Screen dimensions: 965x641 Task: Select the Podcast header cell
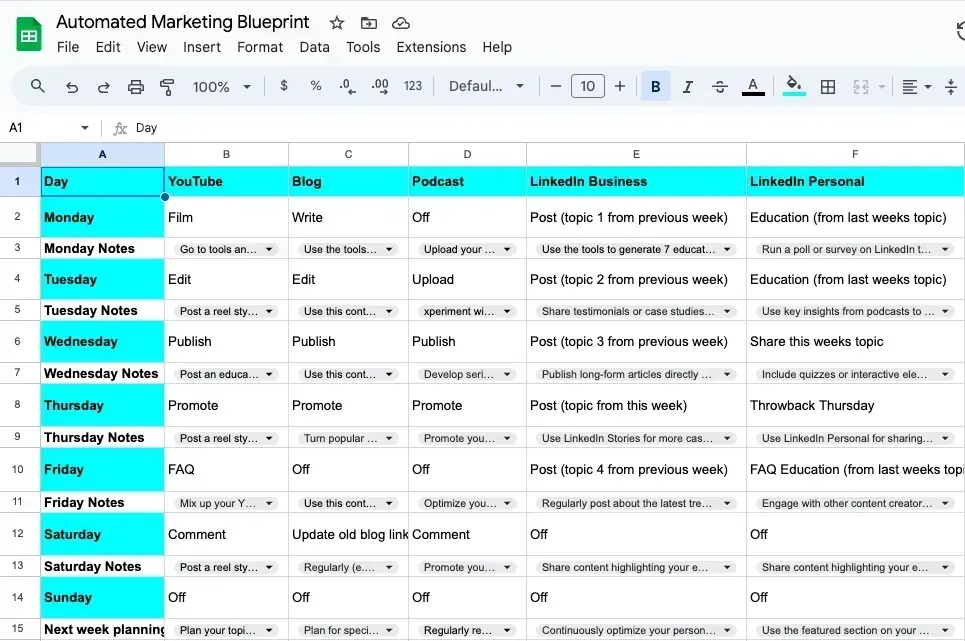(x=467, y=181)
